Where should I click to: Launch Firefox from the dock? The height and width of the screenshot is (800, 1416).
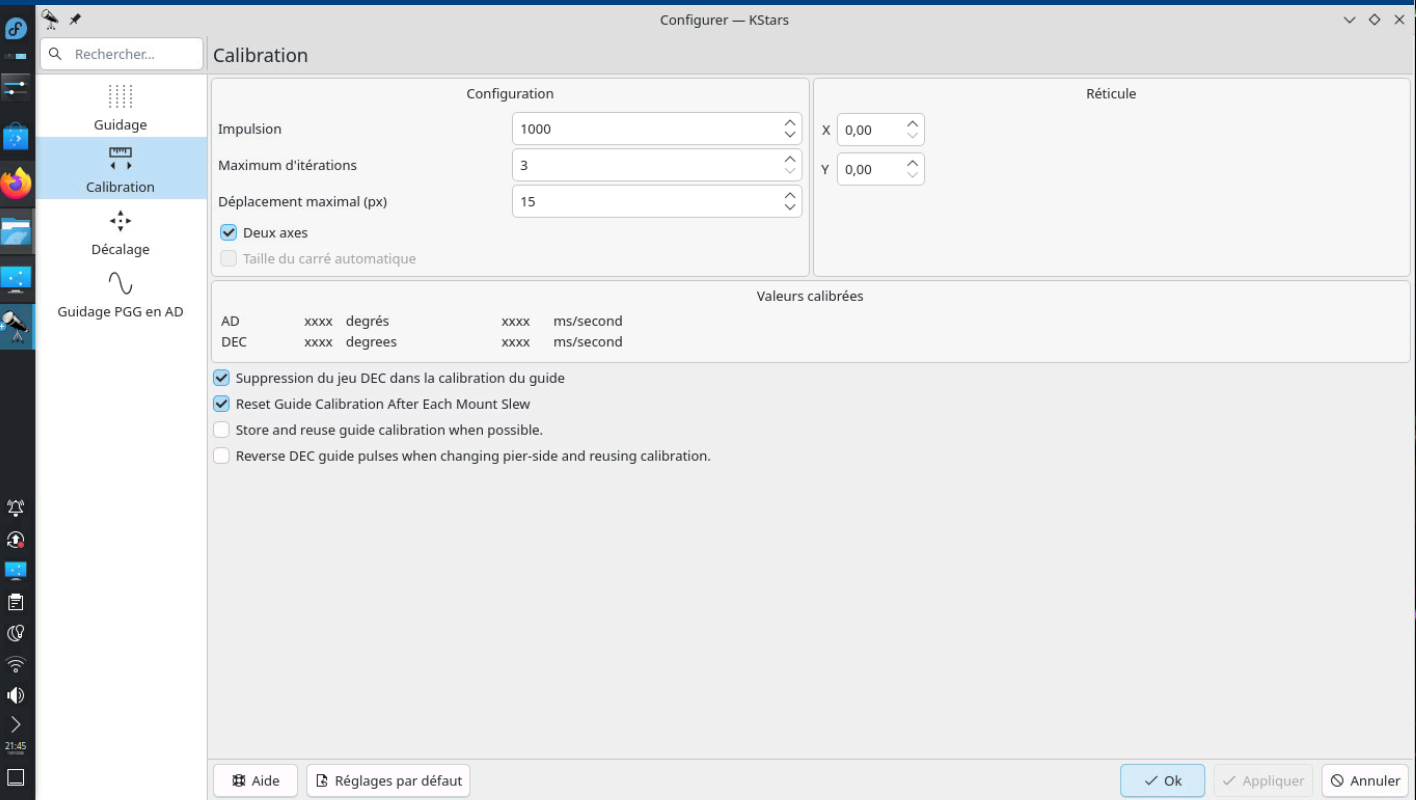[16, 183]
